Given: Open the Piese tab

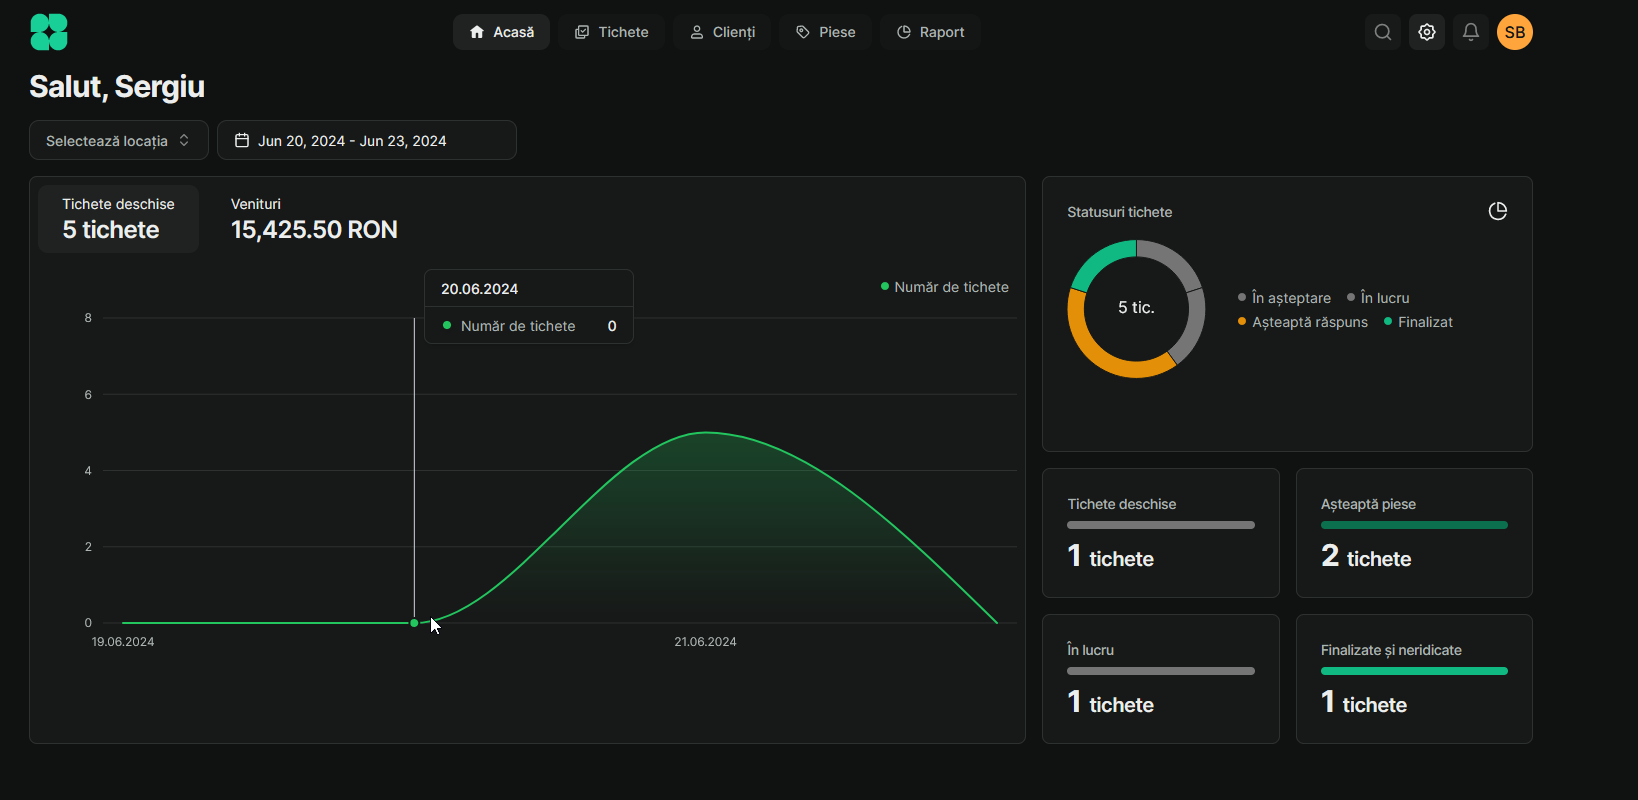Looking at the screenshot, I should 826,32.
